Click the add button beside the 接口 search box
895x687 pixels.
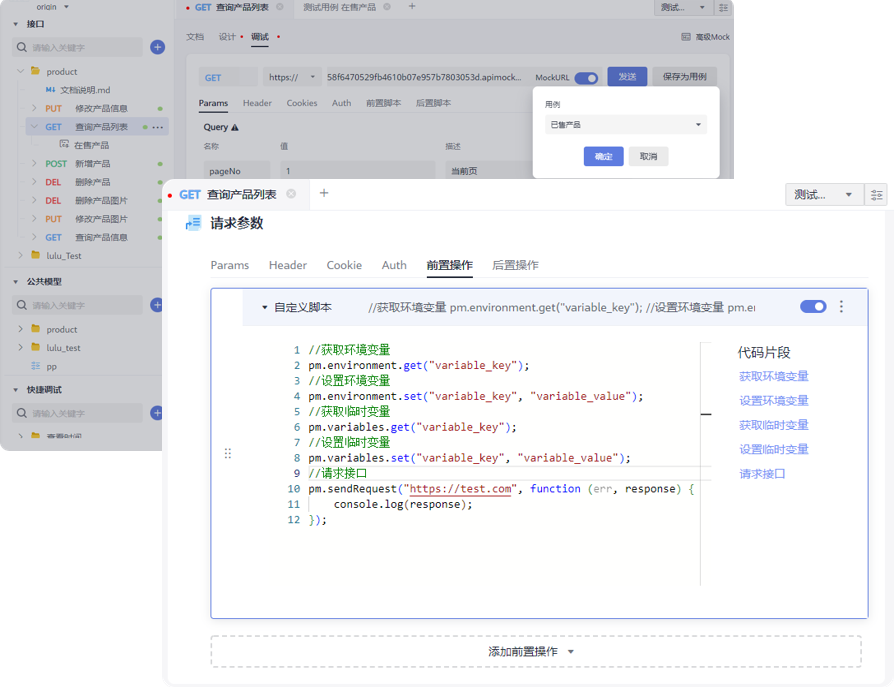pos(158,47)
